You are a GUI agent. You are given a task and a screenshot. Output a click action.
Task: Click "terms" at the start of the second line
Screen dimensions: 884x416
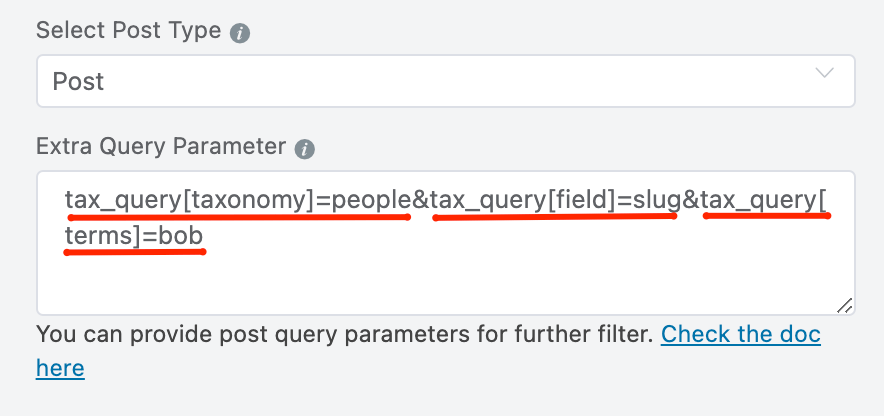coord(98,237)
